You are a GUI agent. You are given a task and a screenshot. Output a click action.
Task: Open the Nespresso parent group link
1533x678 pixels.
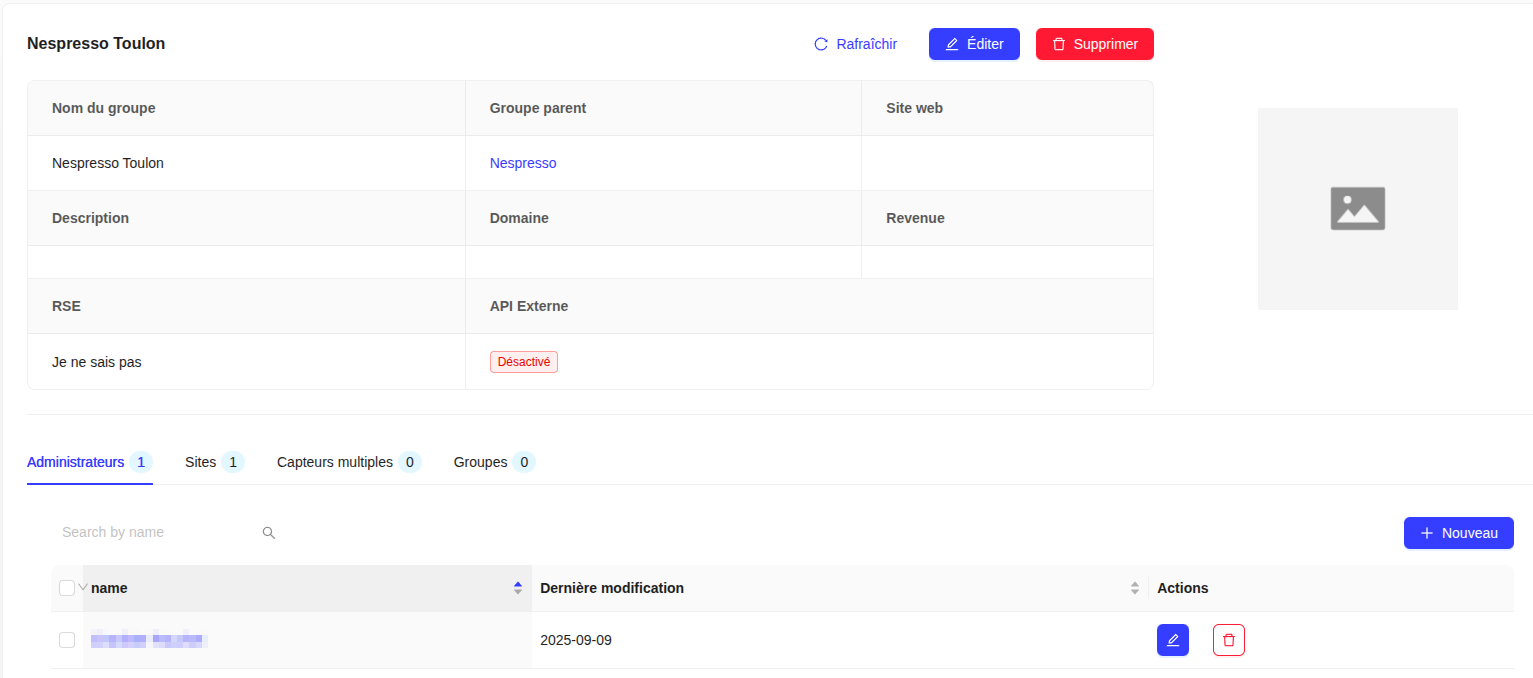523,163
